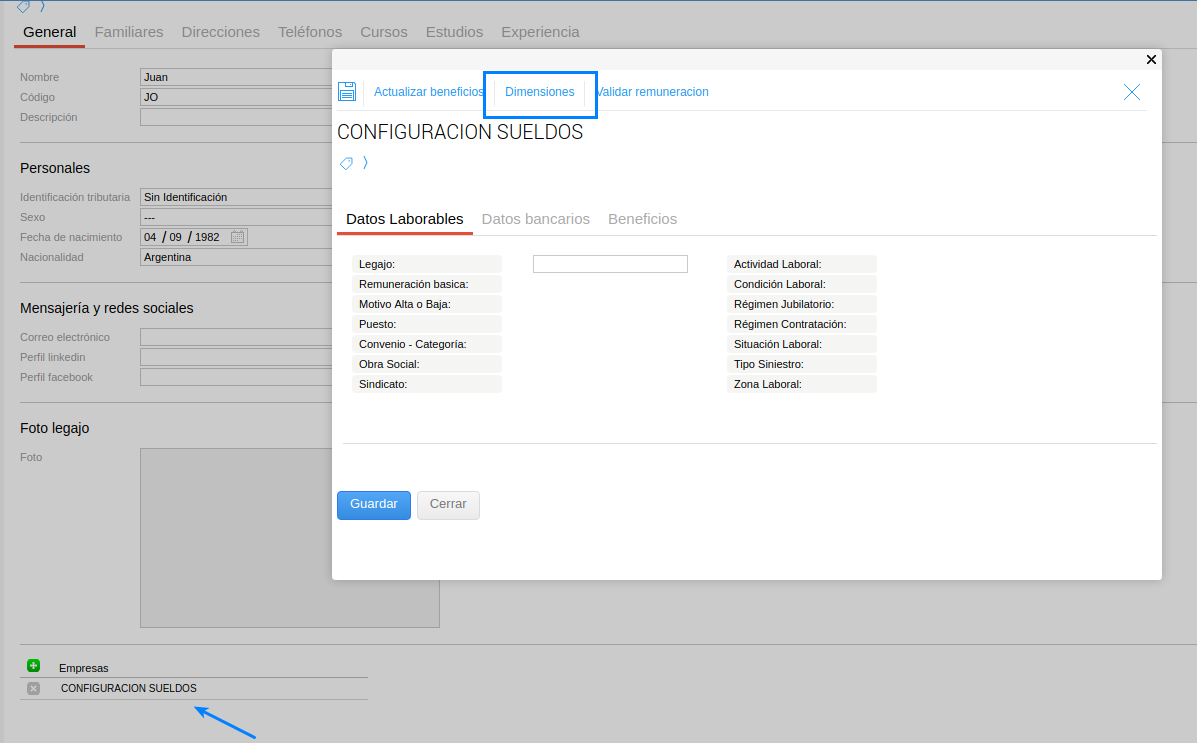Select the General tab
The width and height of the screenshot is (1197, 743).
point(50,32)
